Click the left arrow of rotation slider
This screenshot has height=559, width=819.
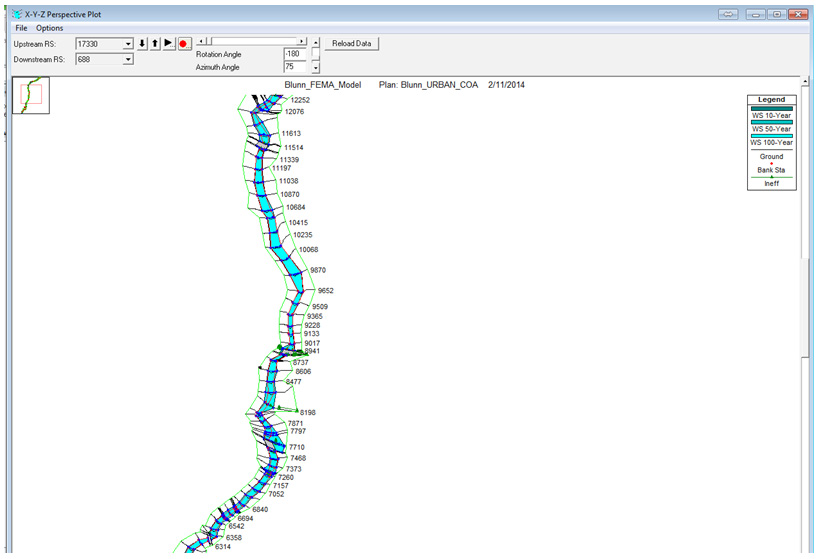[x=202, y=42]
